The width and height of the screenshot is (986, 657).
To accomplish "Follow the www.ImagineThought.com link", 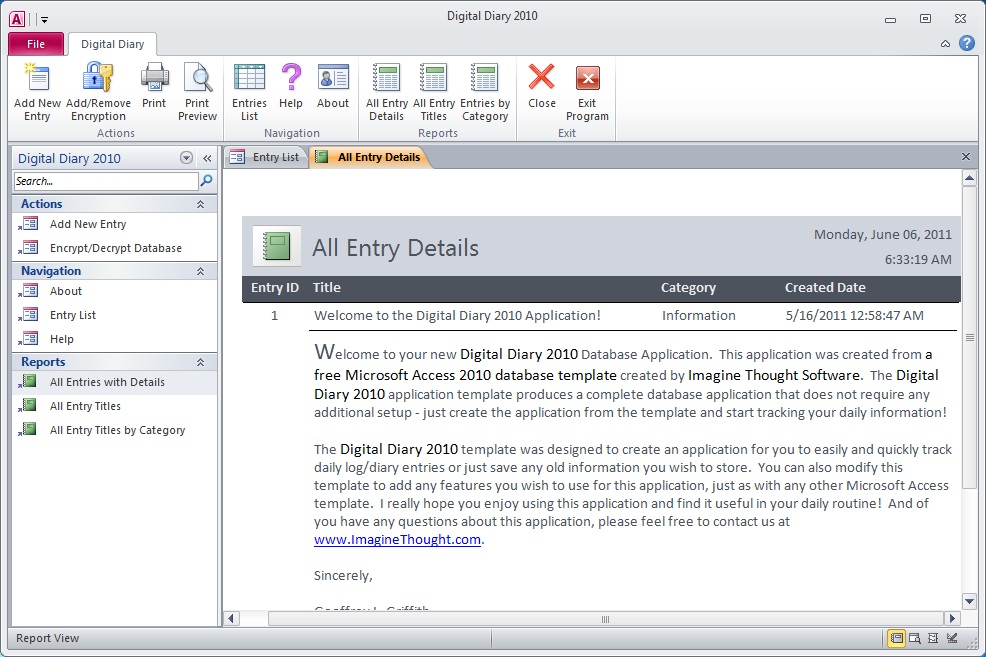I will point(397,539).
